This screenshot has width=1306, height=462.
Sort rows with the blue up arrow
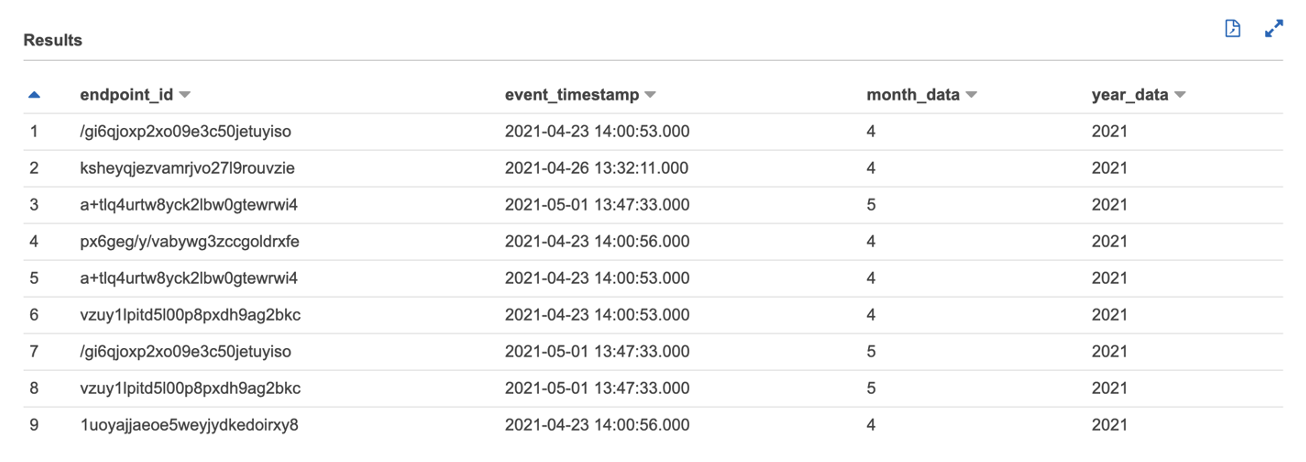[34, 95]
